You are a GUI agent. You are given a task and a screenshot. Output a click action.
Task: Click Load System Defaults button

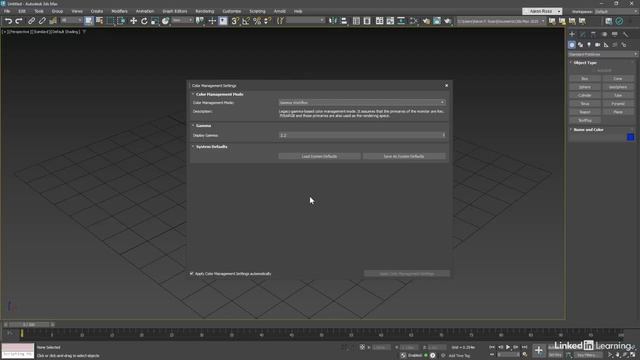(319, 156)
